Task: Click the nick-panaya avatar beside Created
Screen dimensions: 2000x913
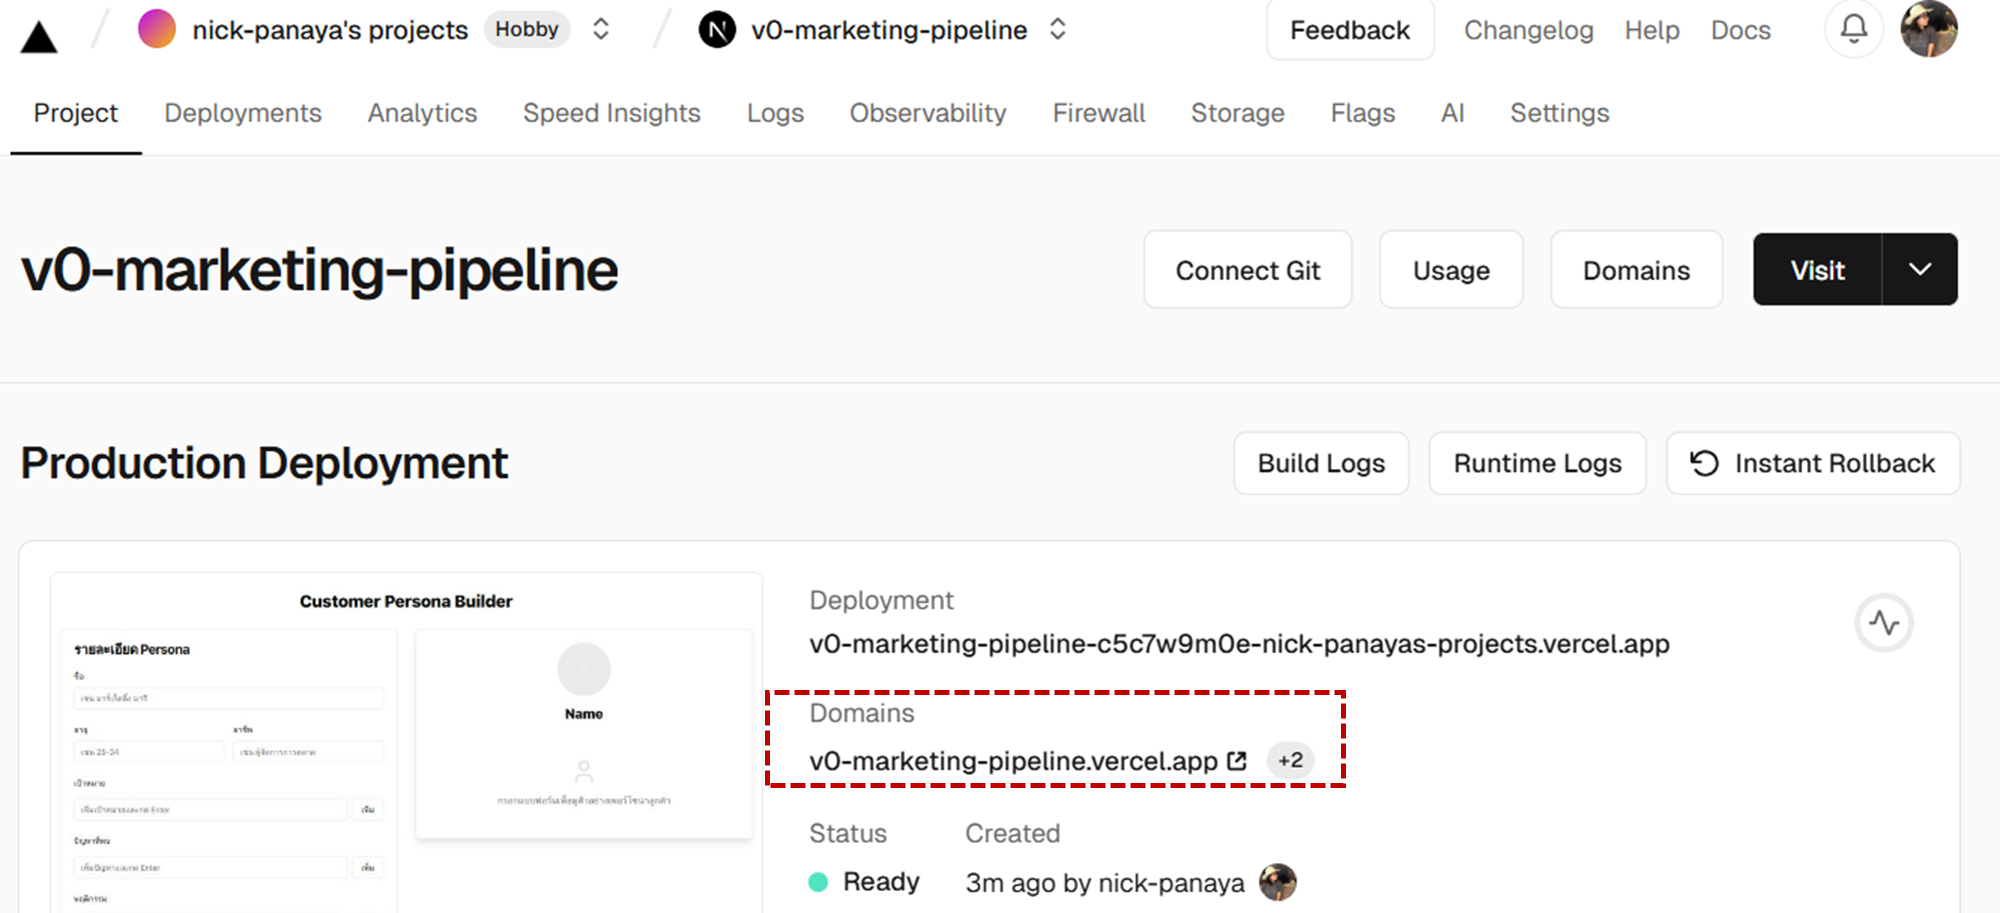Action: click(1277, 882)
